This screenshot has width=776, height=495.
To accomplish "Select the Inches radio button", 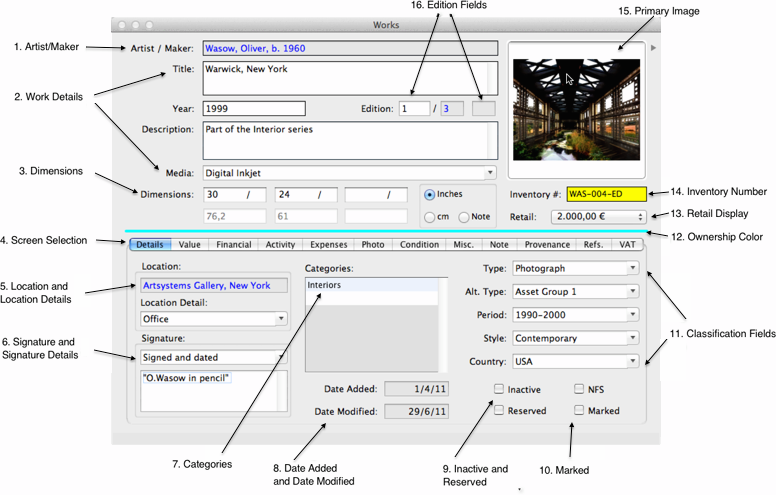I will click(430, 194).
